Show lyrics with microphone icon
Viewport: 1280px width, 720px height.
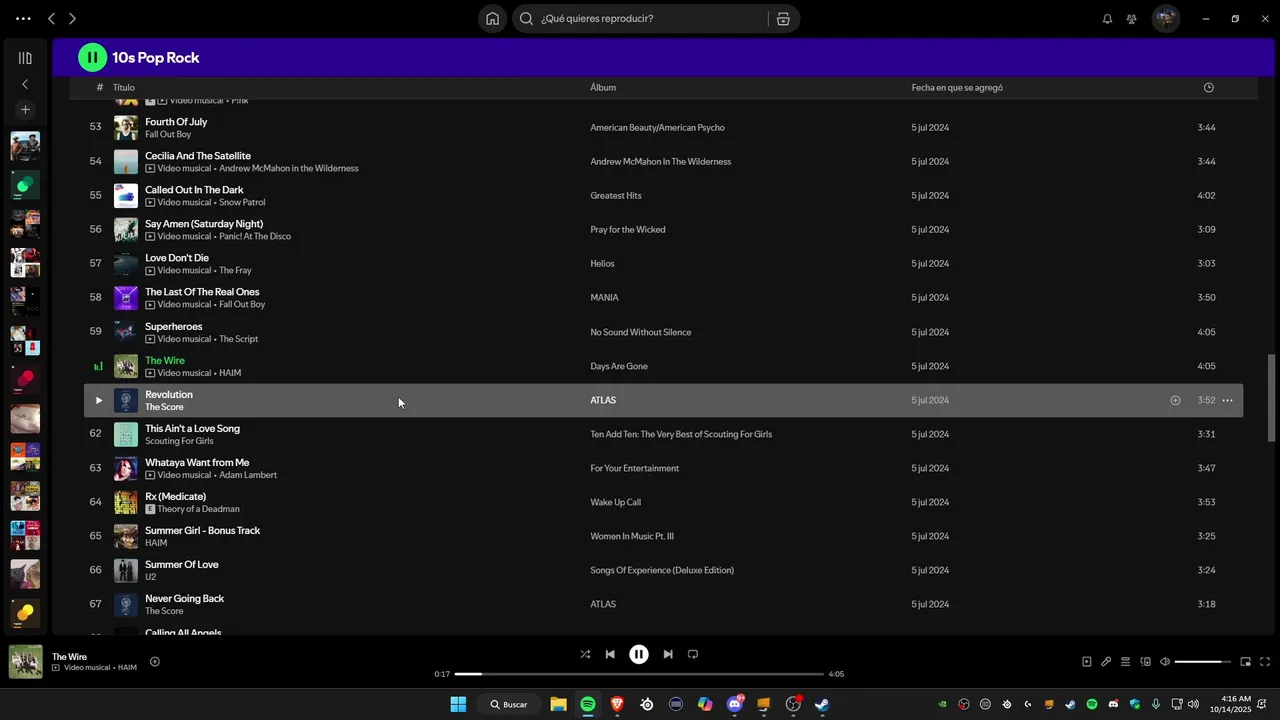(x=1106, y=661)
